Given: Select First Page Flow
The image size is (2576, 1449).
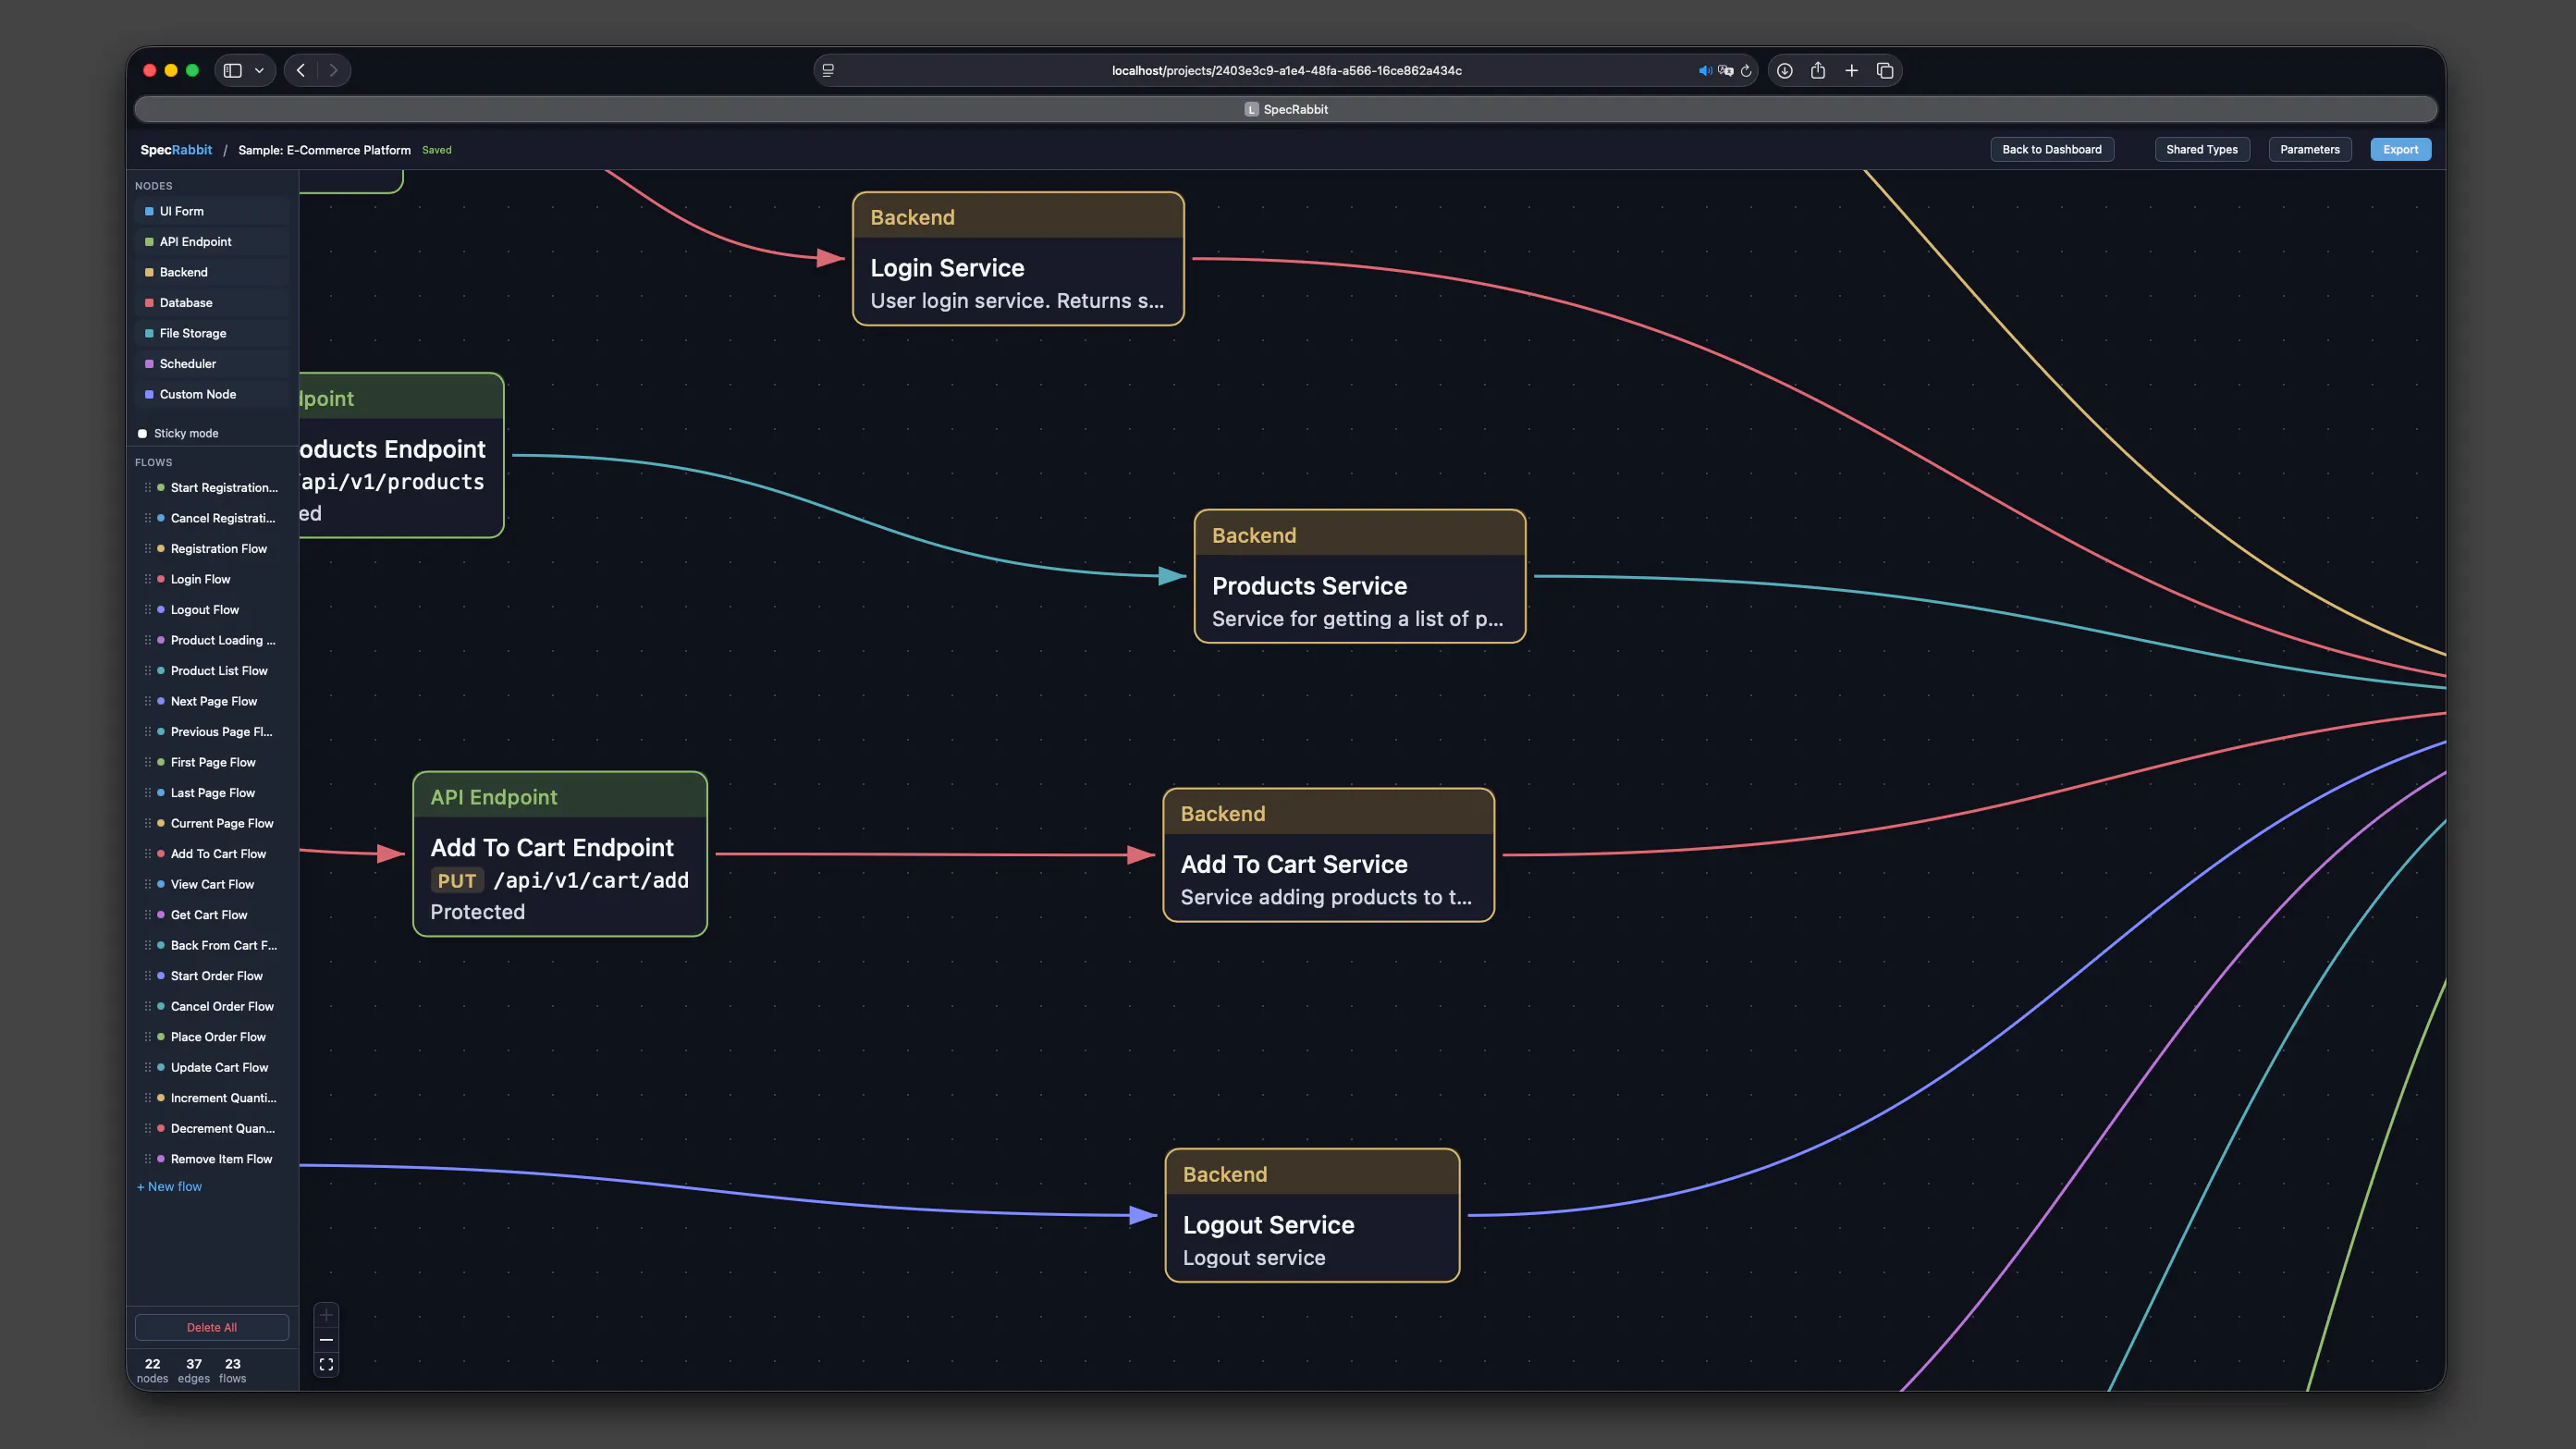Looking at the screenshot, I should (212, 762).
